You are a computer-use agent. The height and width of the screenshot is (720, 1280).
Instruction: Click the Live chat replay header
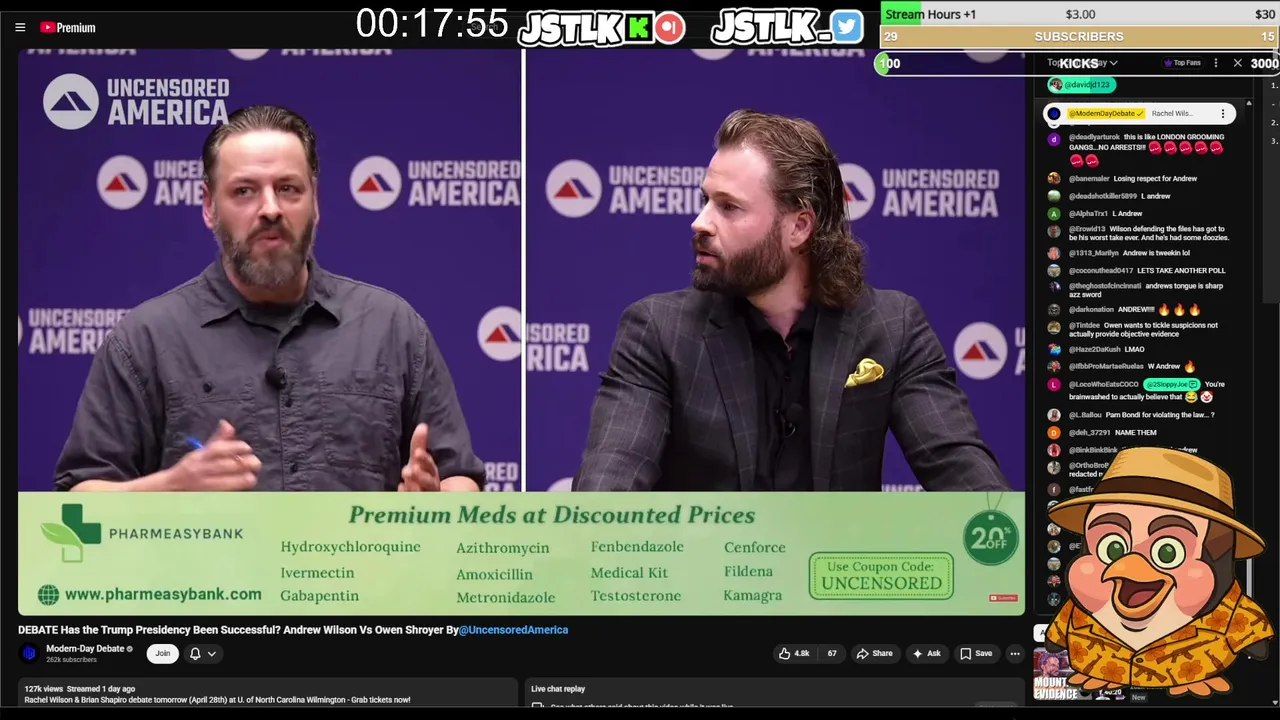(558, 689)
